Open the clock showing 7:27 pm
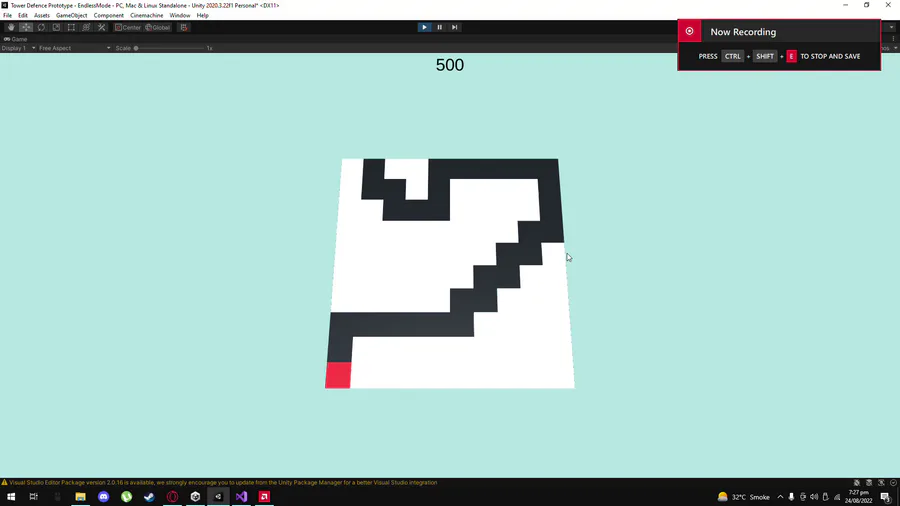This screenshot has height=506, width=900. click(x=859, y=497)
